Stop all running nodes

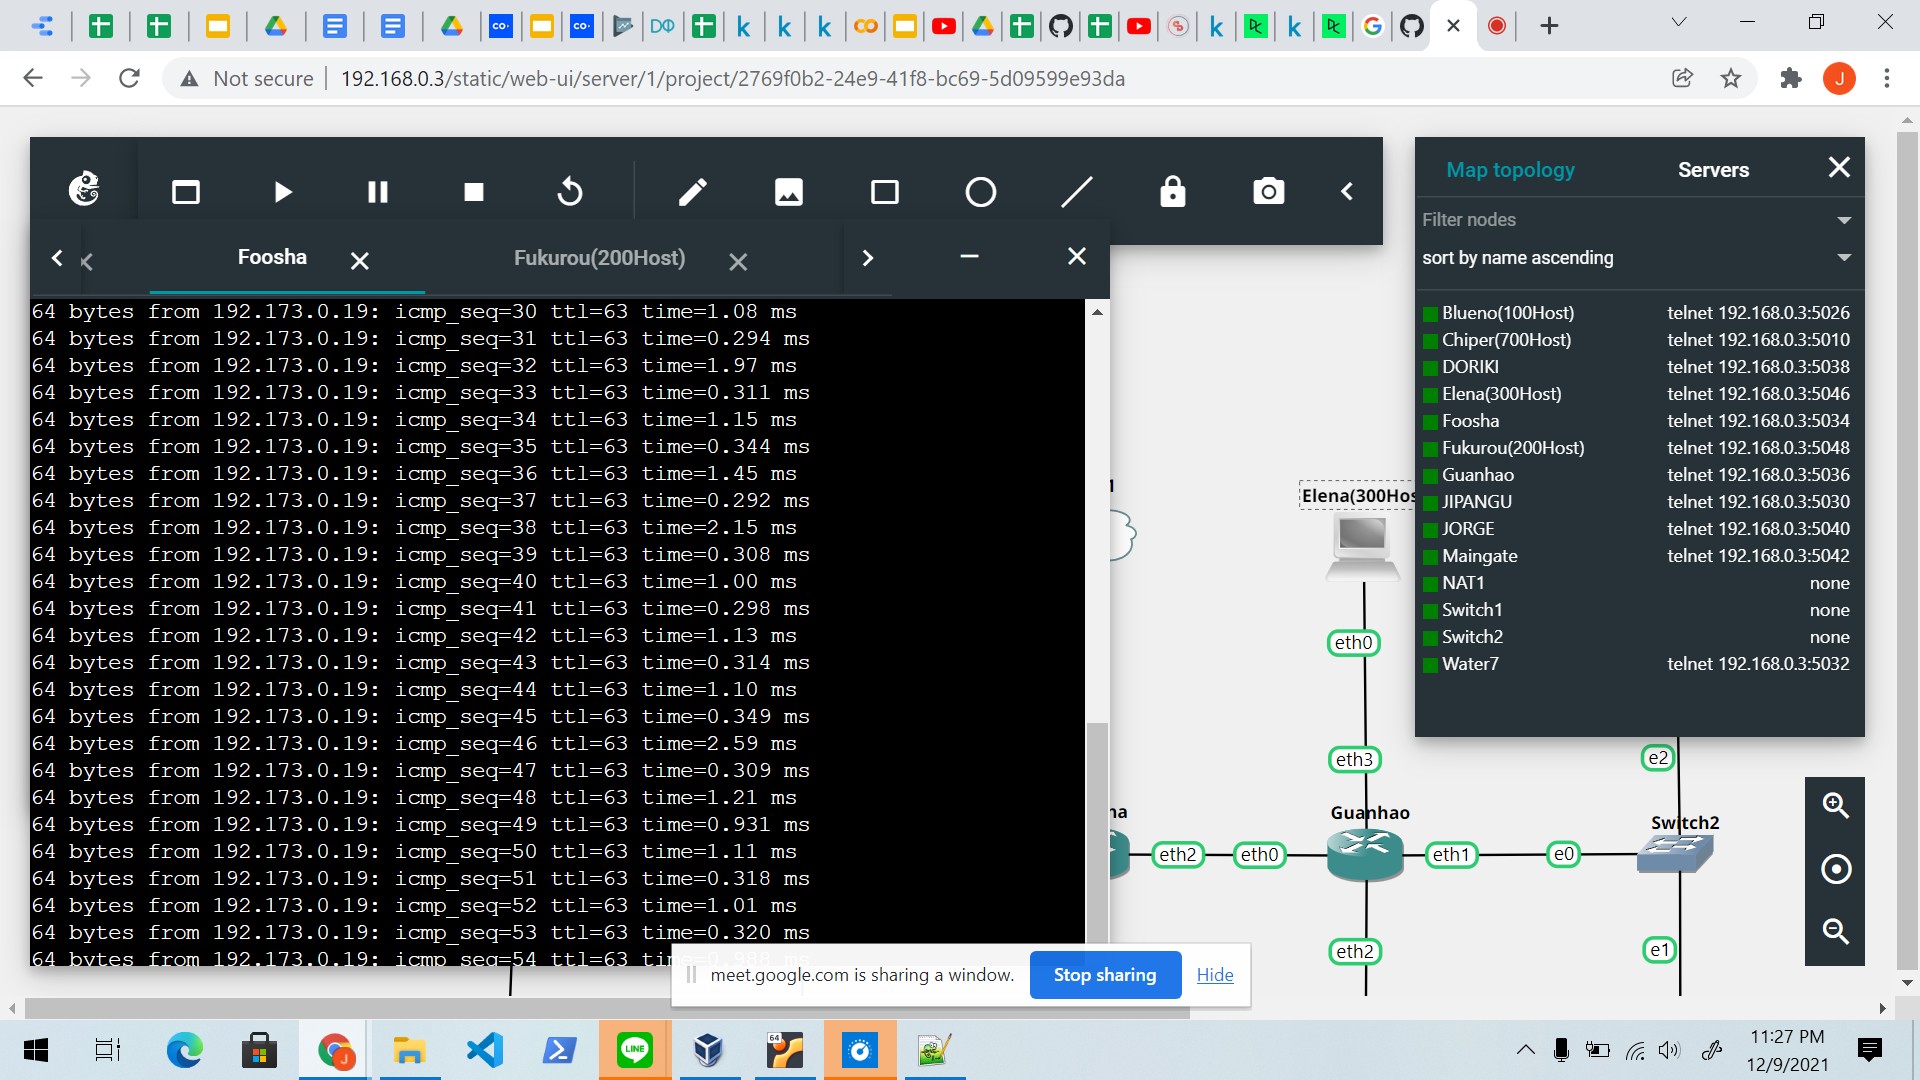[x=473, y=191]
